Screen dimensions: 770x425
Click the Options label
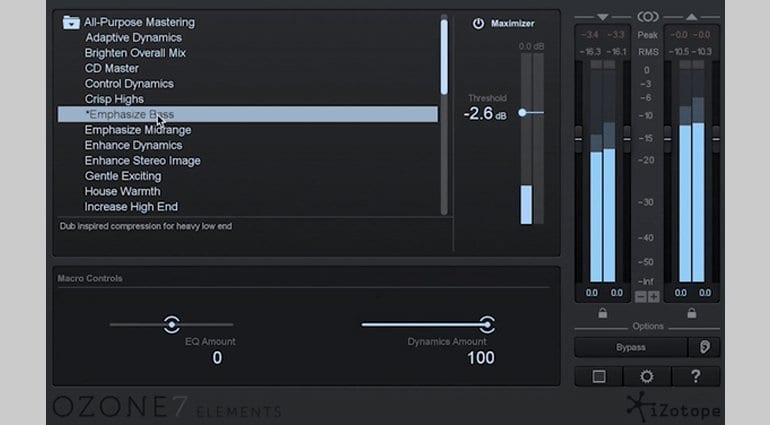pyautogui.click(x=648, y=326)
